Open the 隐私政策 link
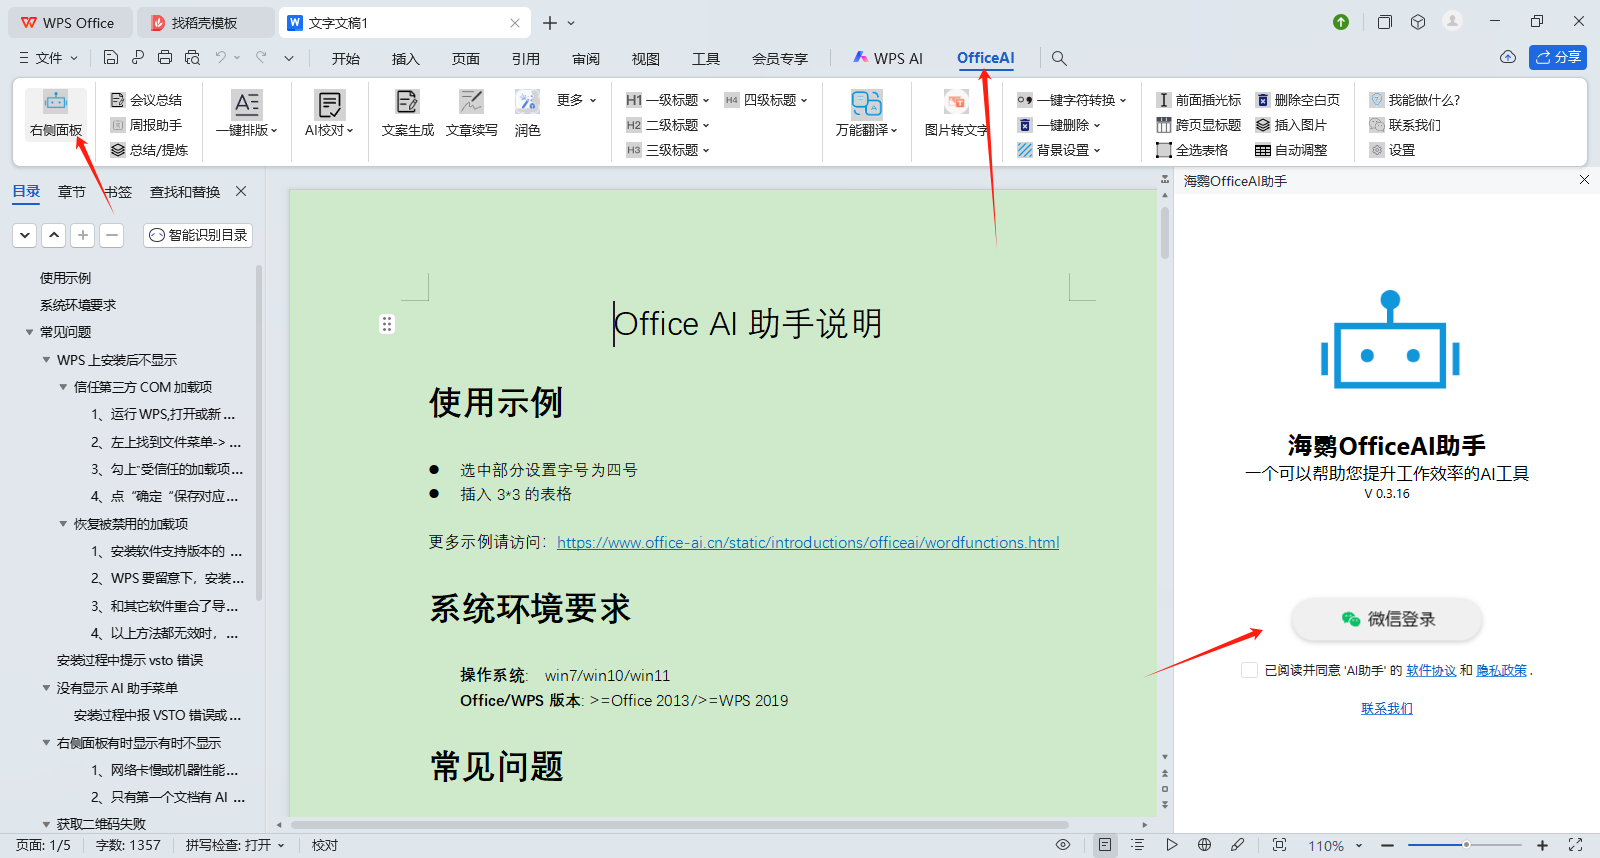Image resolution: width=1600 pixels, height=858 pixels. point(1502,671)
